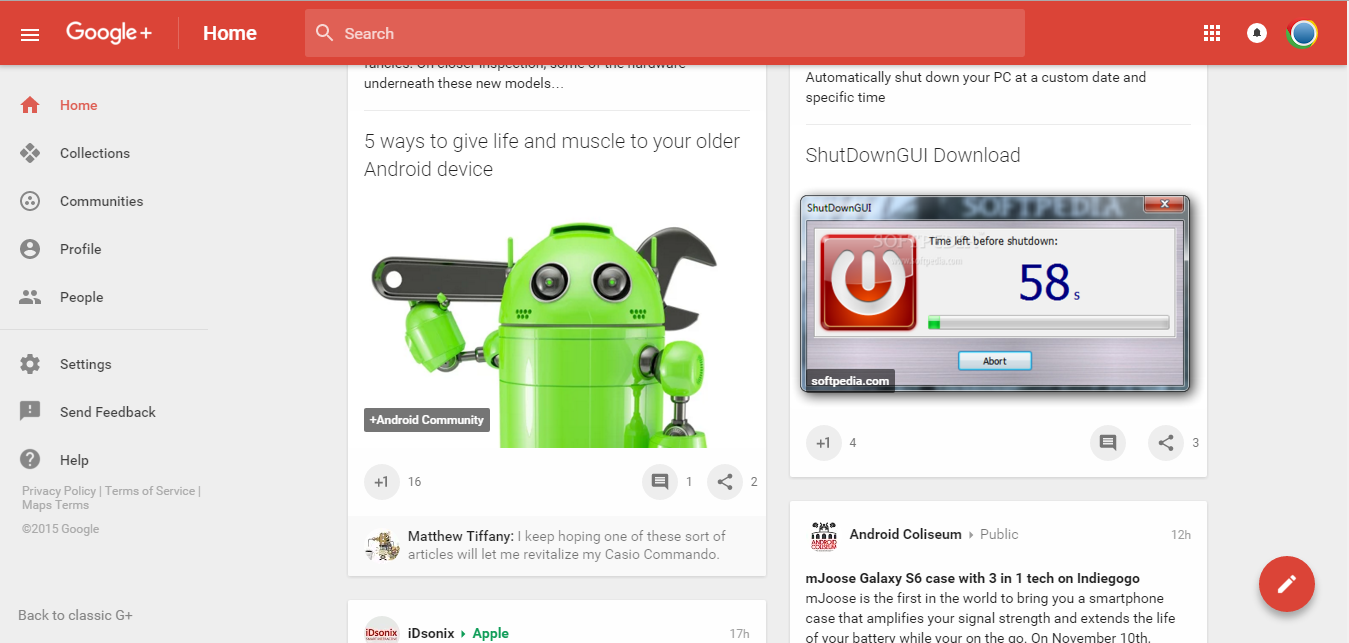Image resolution: width=1349 pixels, height=643 pixels.
Task: Click the People group icon
Action: (x=30, y=297)
